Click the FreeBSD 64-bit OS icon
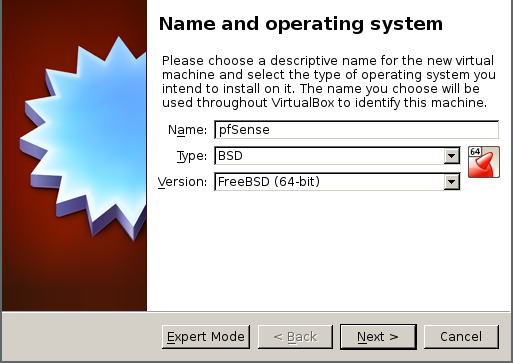 pos(484,162)
